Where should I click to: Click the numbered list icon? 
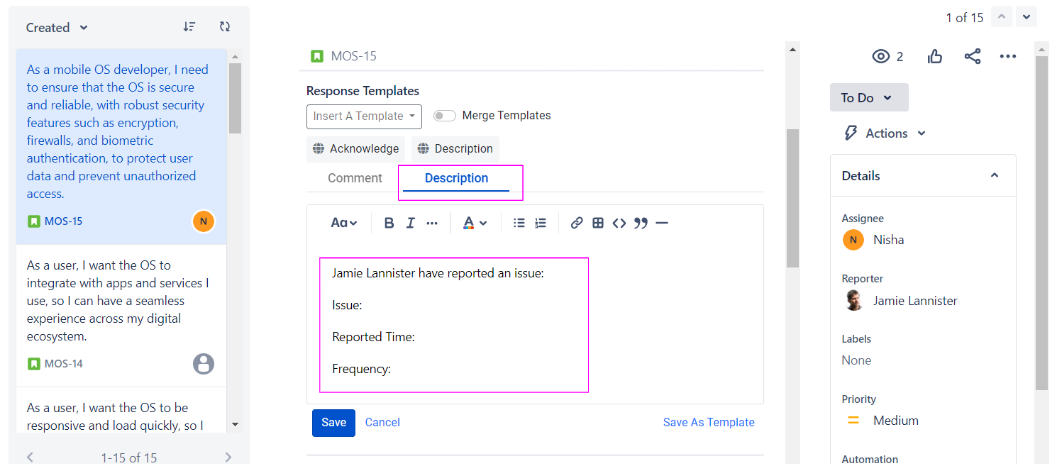click(541, 223)
